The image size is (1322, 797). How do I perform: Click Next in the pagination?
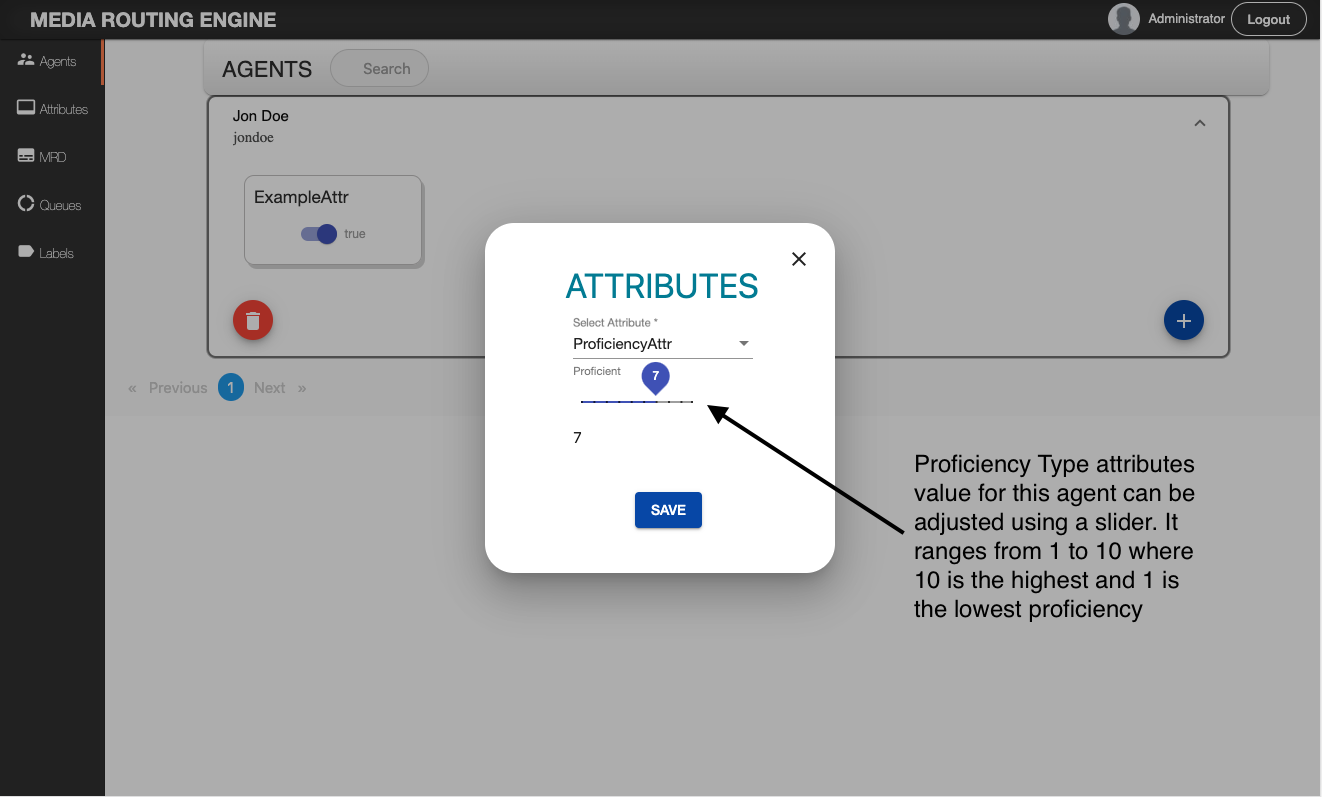[x=270, y=388]
